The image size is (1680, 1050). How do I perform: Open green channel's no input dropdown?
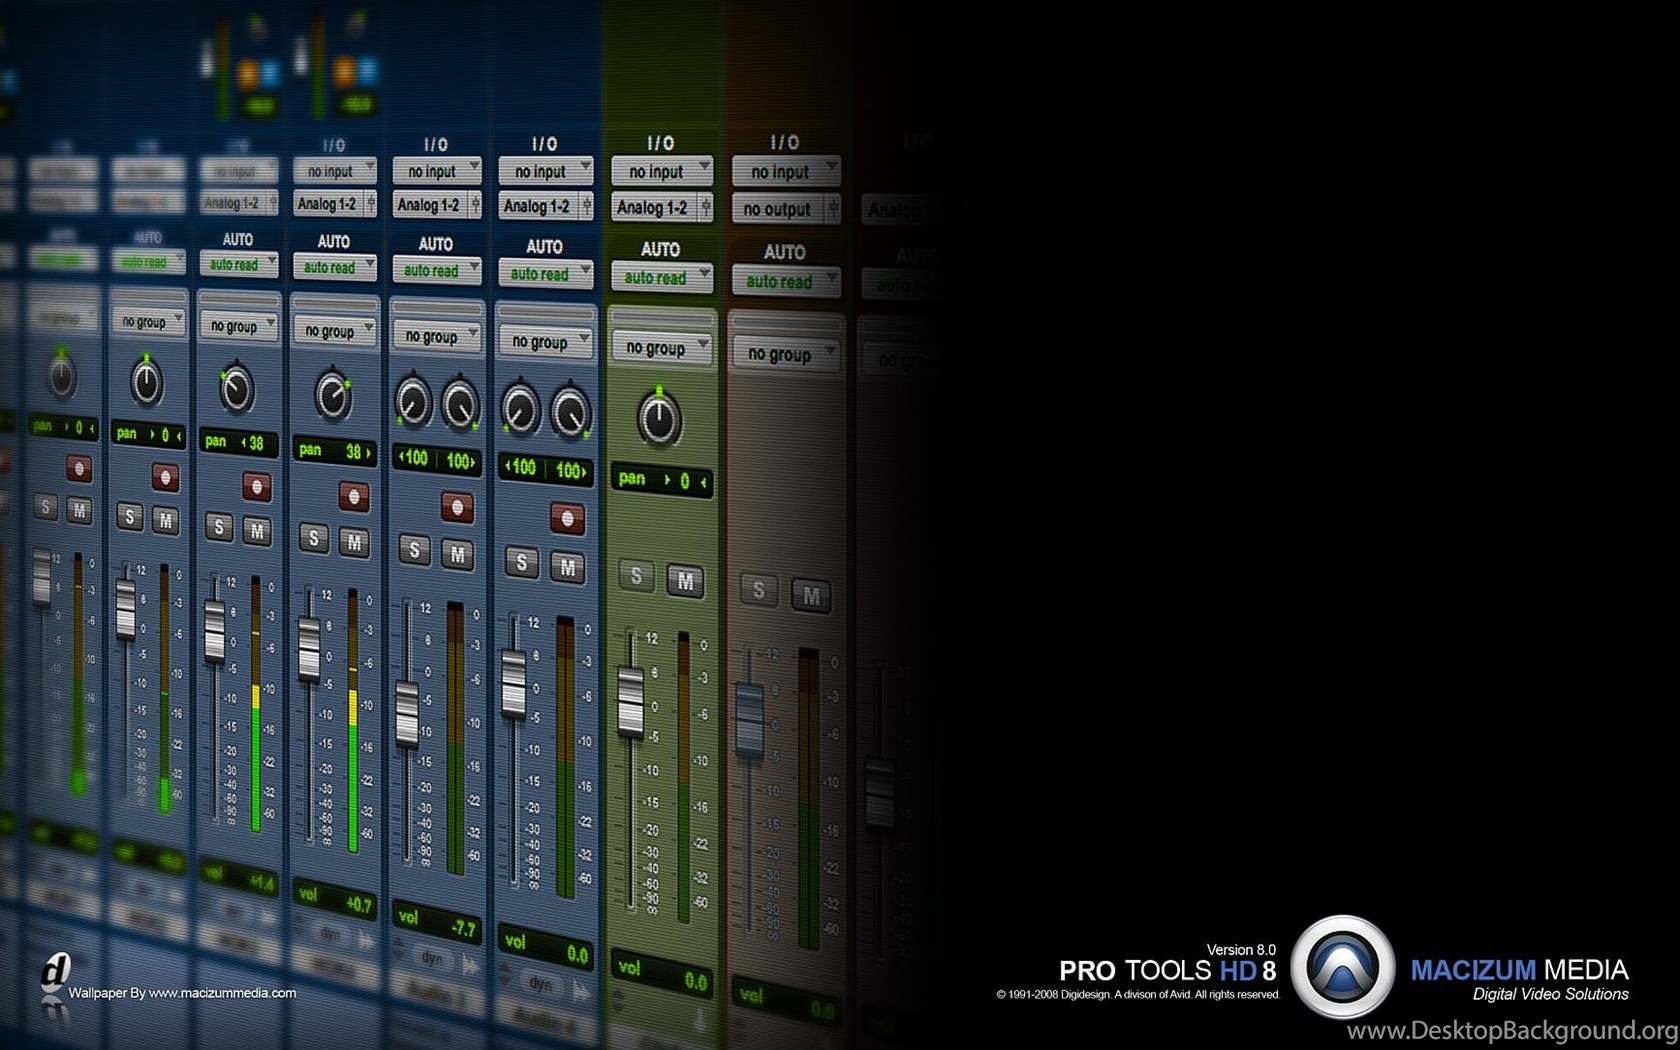click(662, 171)
